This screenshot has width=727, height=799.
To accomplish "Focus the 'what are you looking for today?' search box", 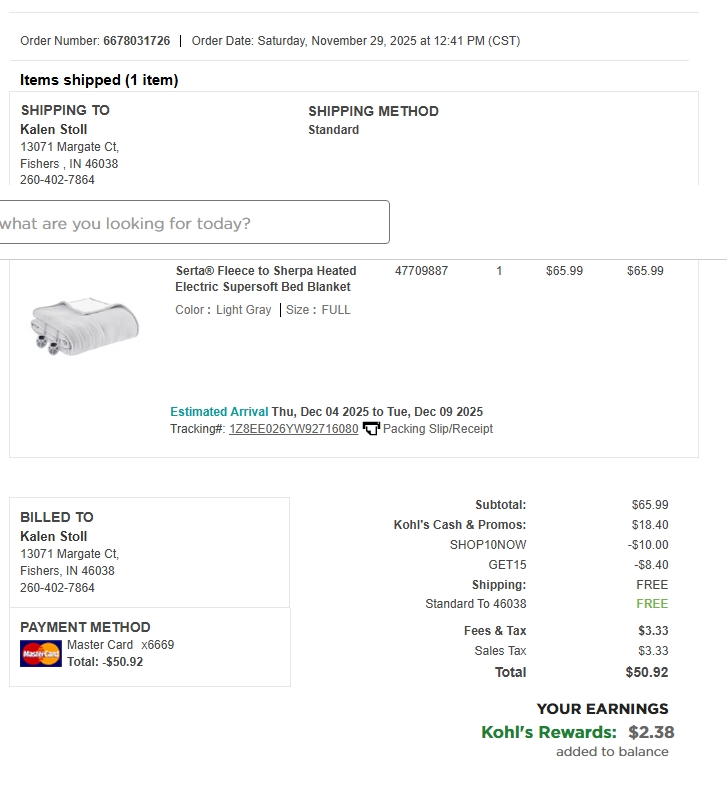I will click(194, 222).
